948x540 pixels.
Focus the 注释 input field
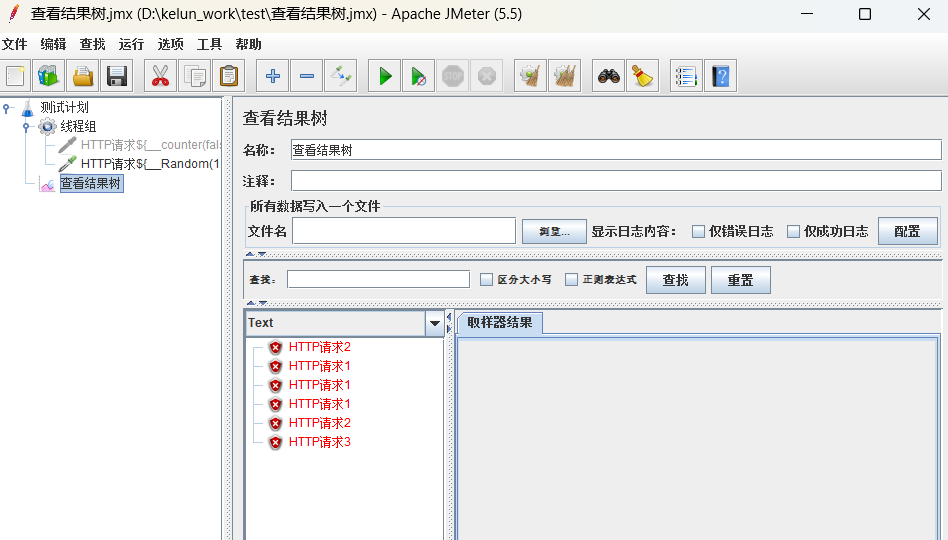click(x=616, y=181)
